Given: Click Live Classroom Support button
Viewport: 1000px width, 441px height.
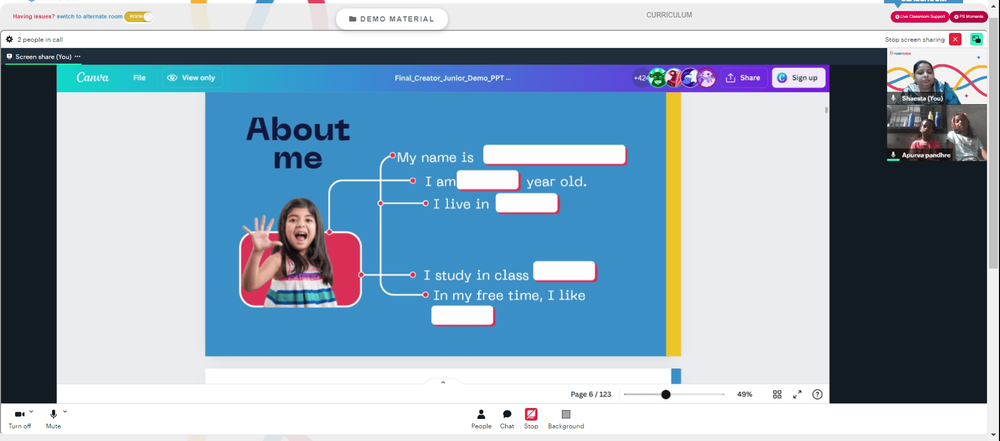Looking at the screenshot, I should 920,17.
